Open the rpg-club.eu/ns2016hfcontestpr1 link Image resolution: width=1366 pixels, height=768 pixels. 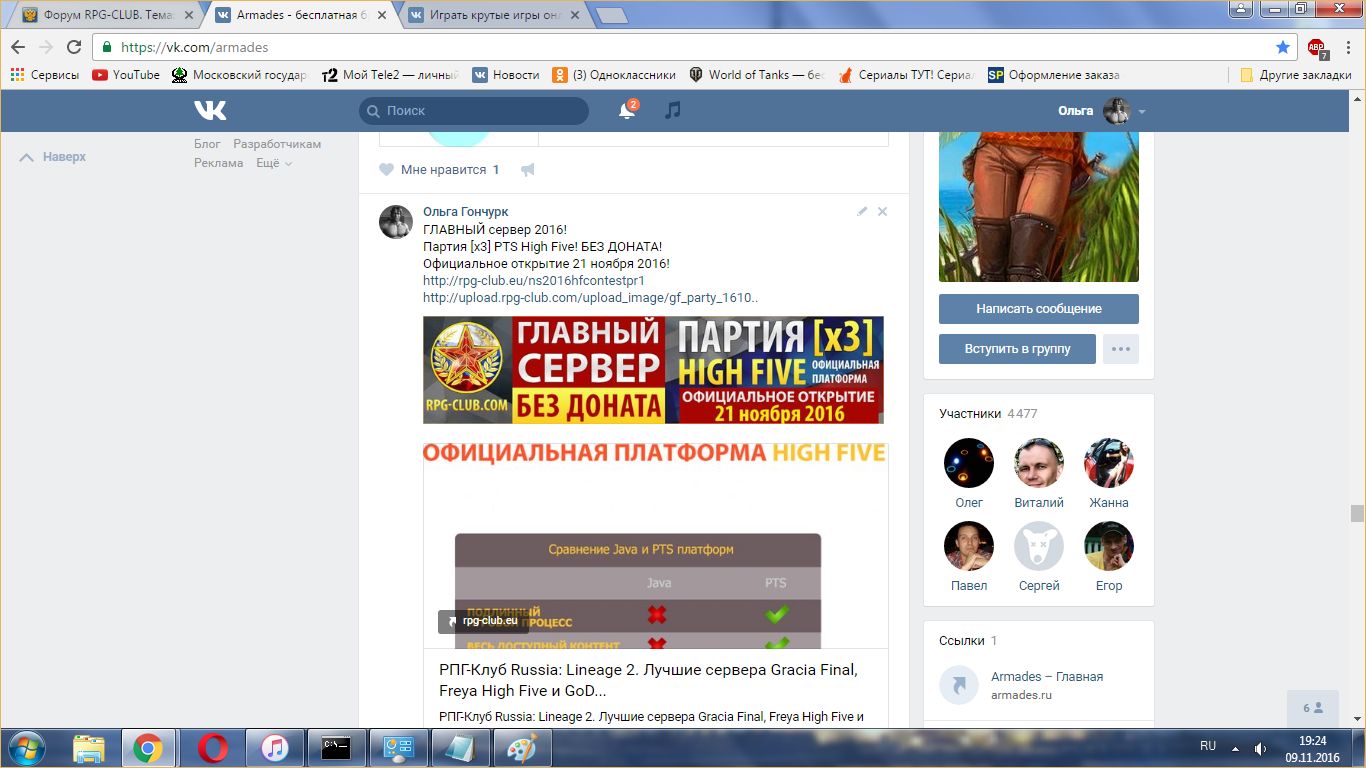(534, 281)
